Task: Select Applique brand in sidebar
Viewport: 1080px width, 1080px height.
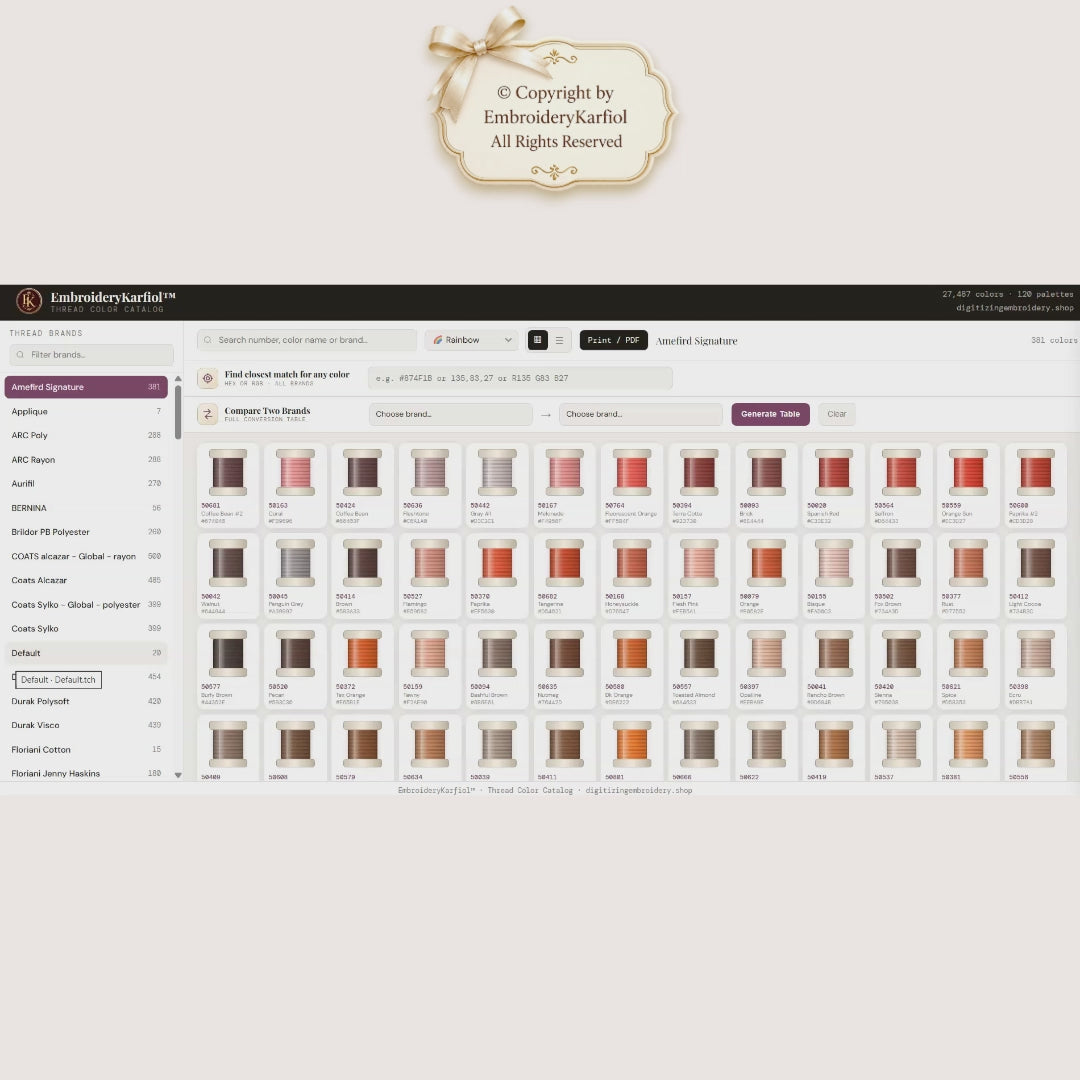Action: [86, 411]
